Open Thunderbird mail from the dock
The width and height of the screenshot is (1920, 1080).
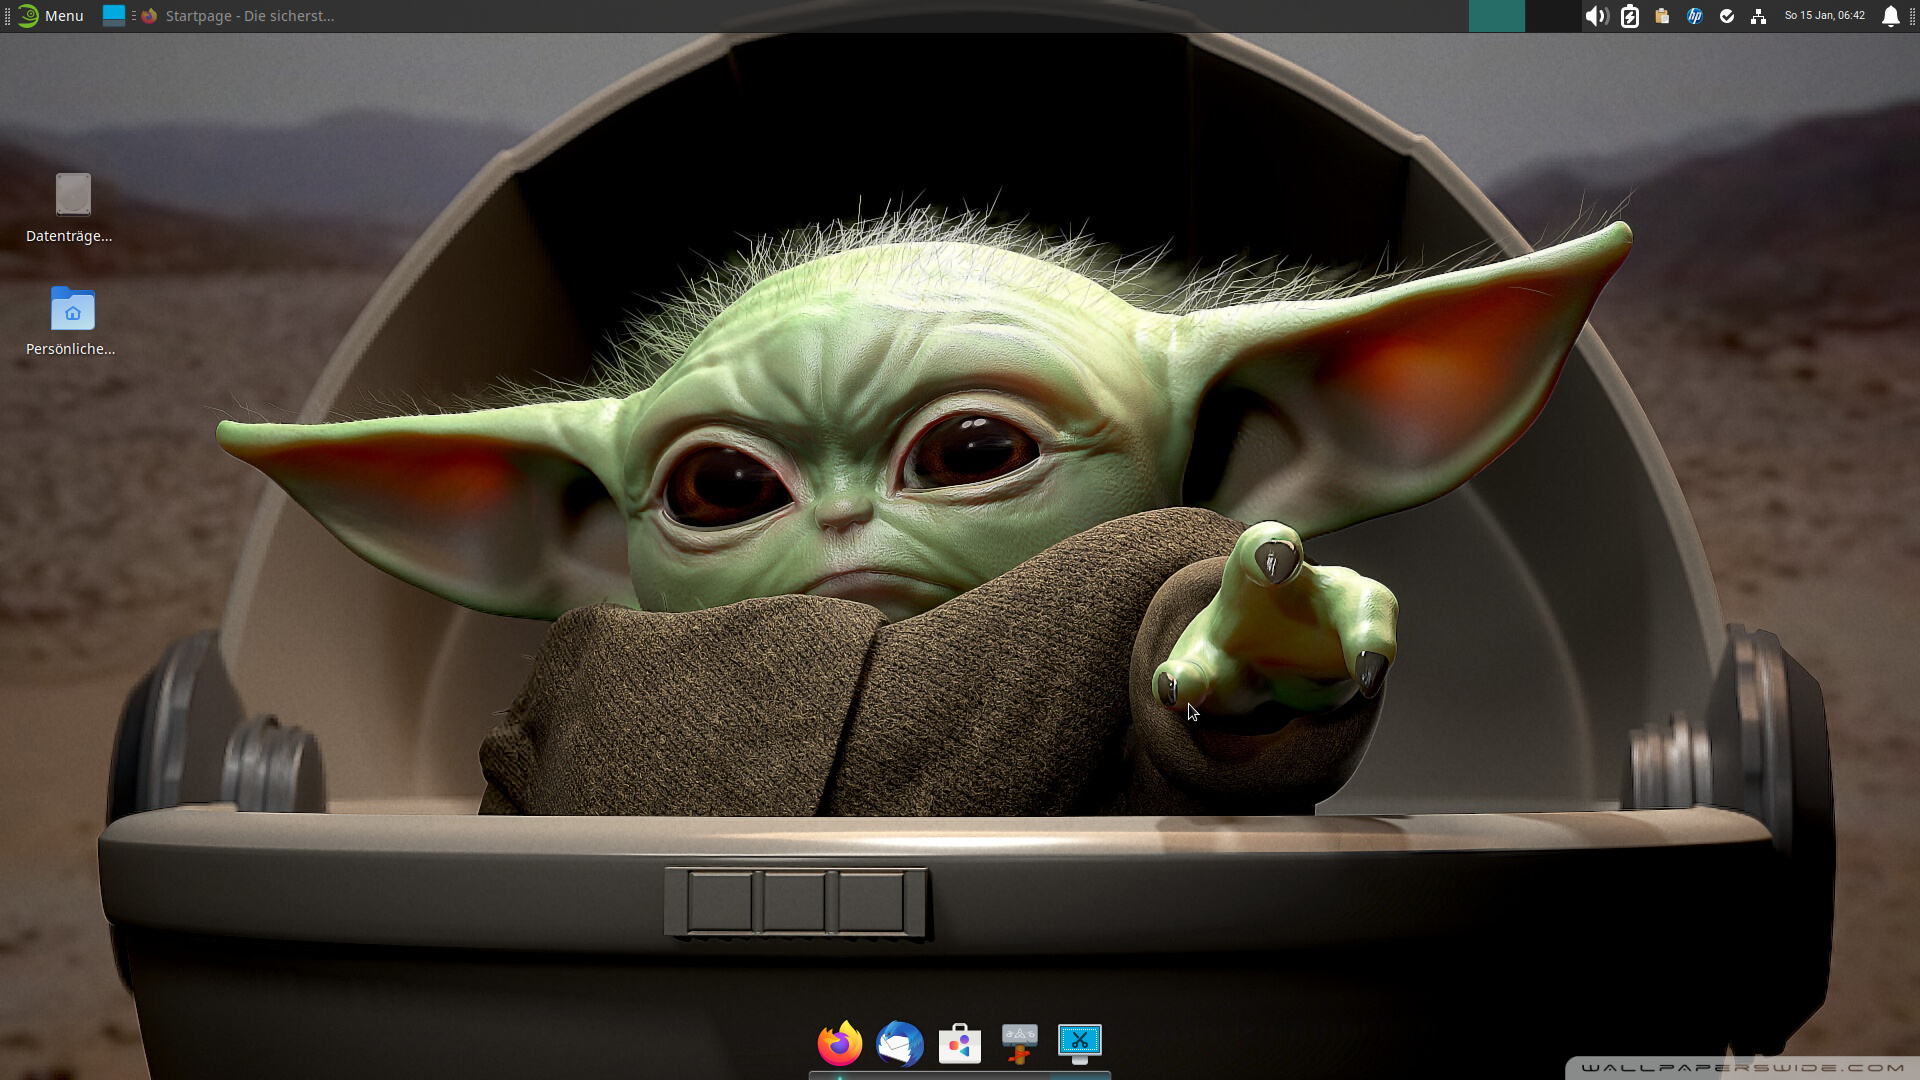[900, 1043]
